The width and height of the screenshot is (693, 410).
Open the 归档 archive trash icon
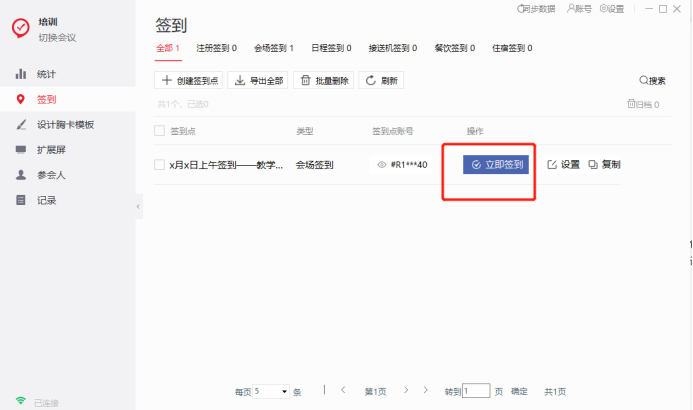(631, 103)
